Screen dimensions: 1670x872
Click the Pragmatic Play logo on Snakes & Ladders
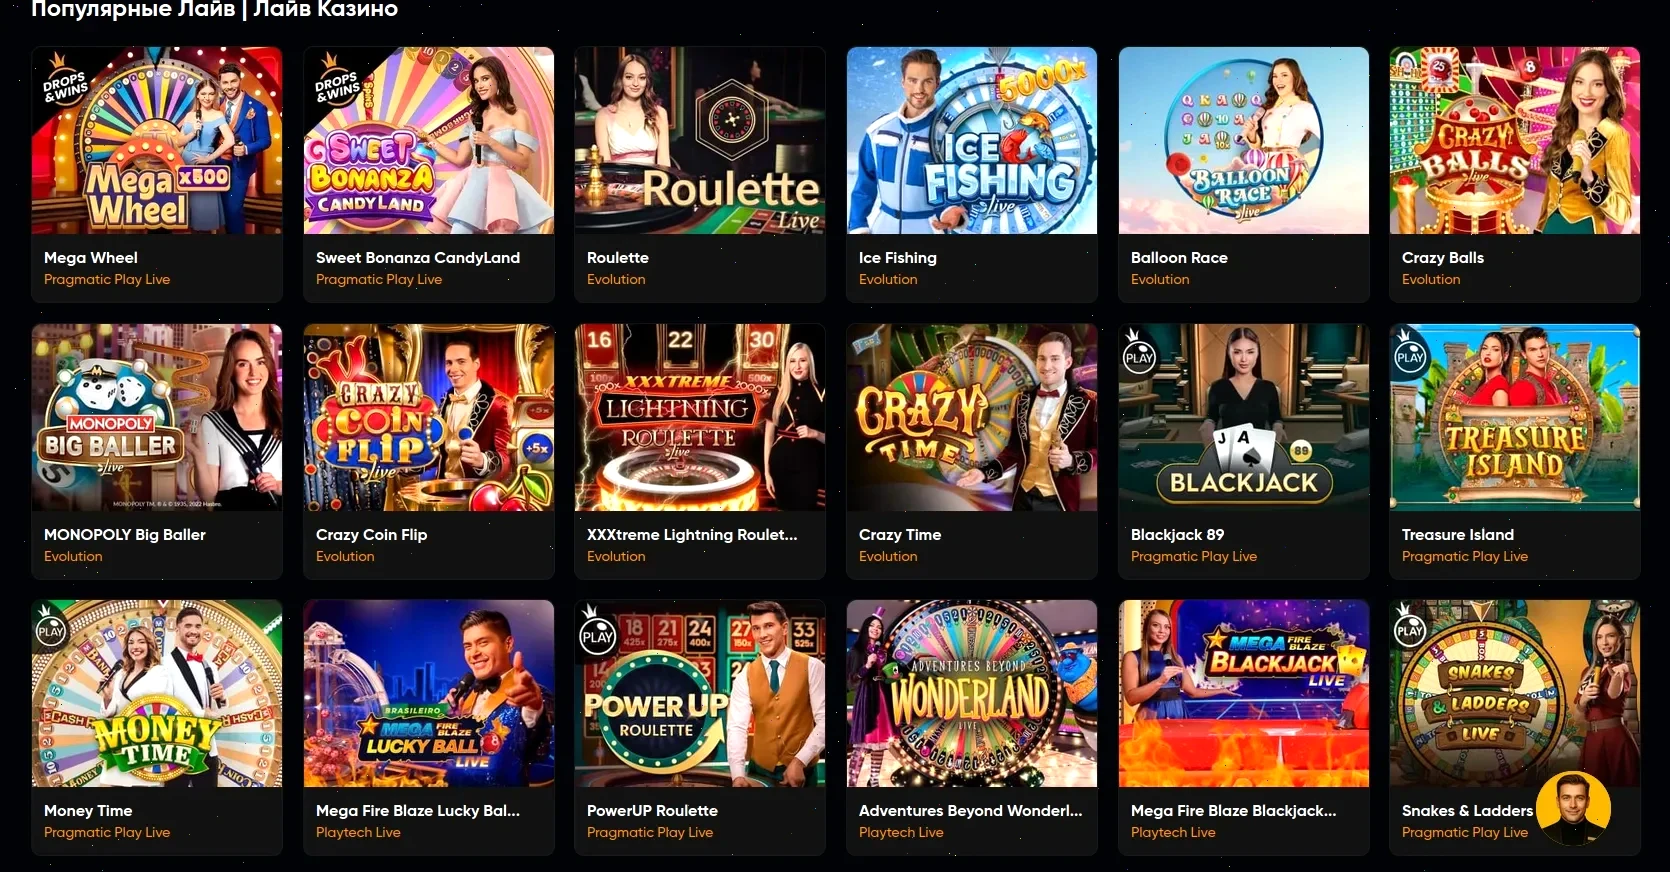(x=1410, y=627)
